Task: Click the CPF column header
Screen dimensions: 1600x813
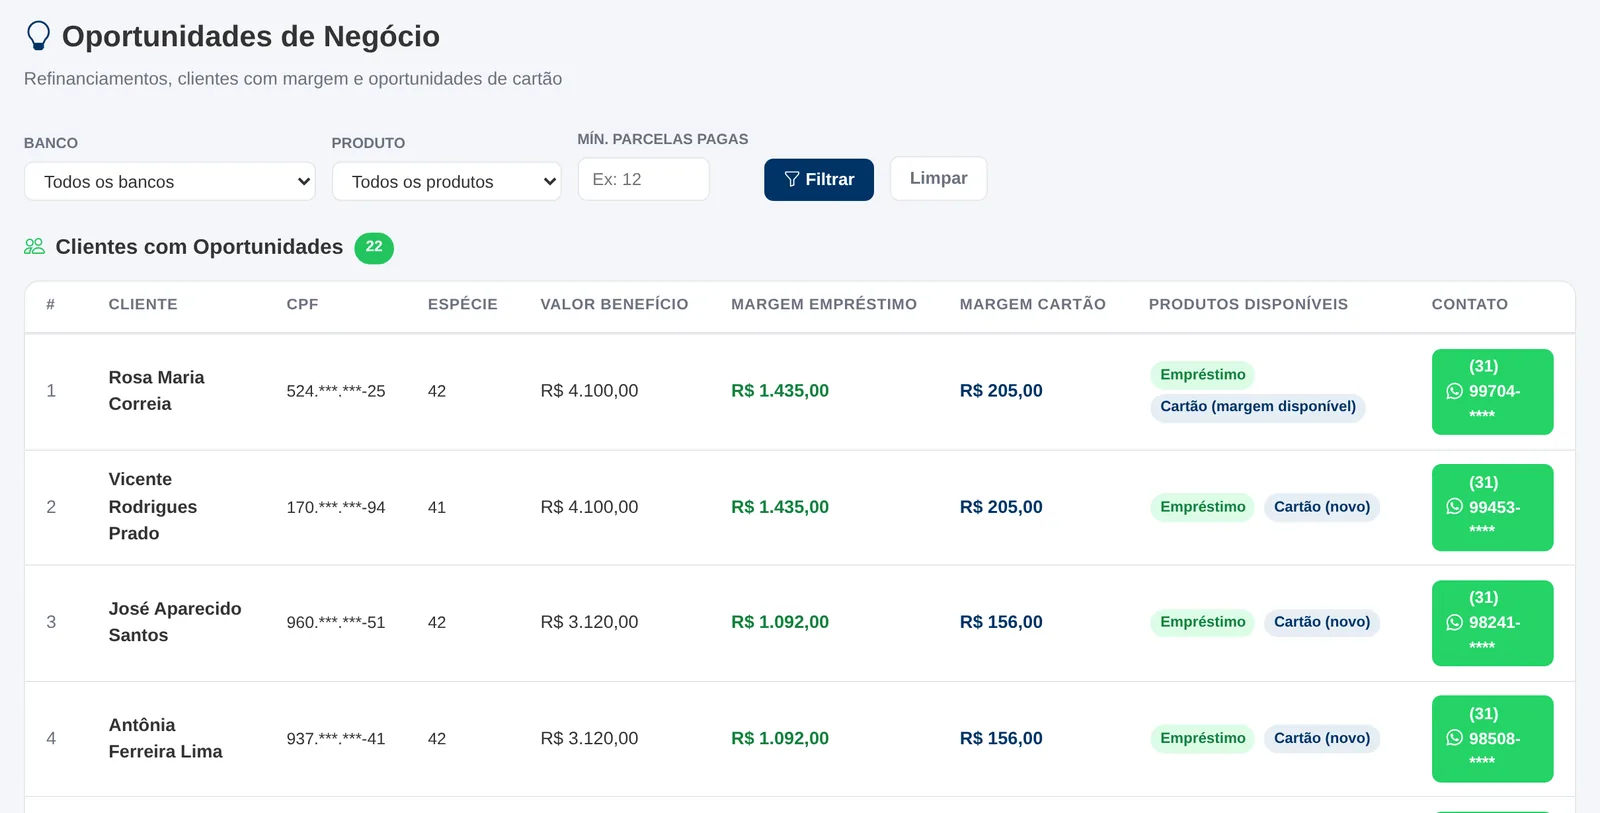Action: click(302, 304)
